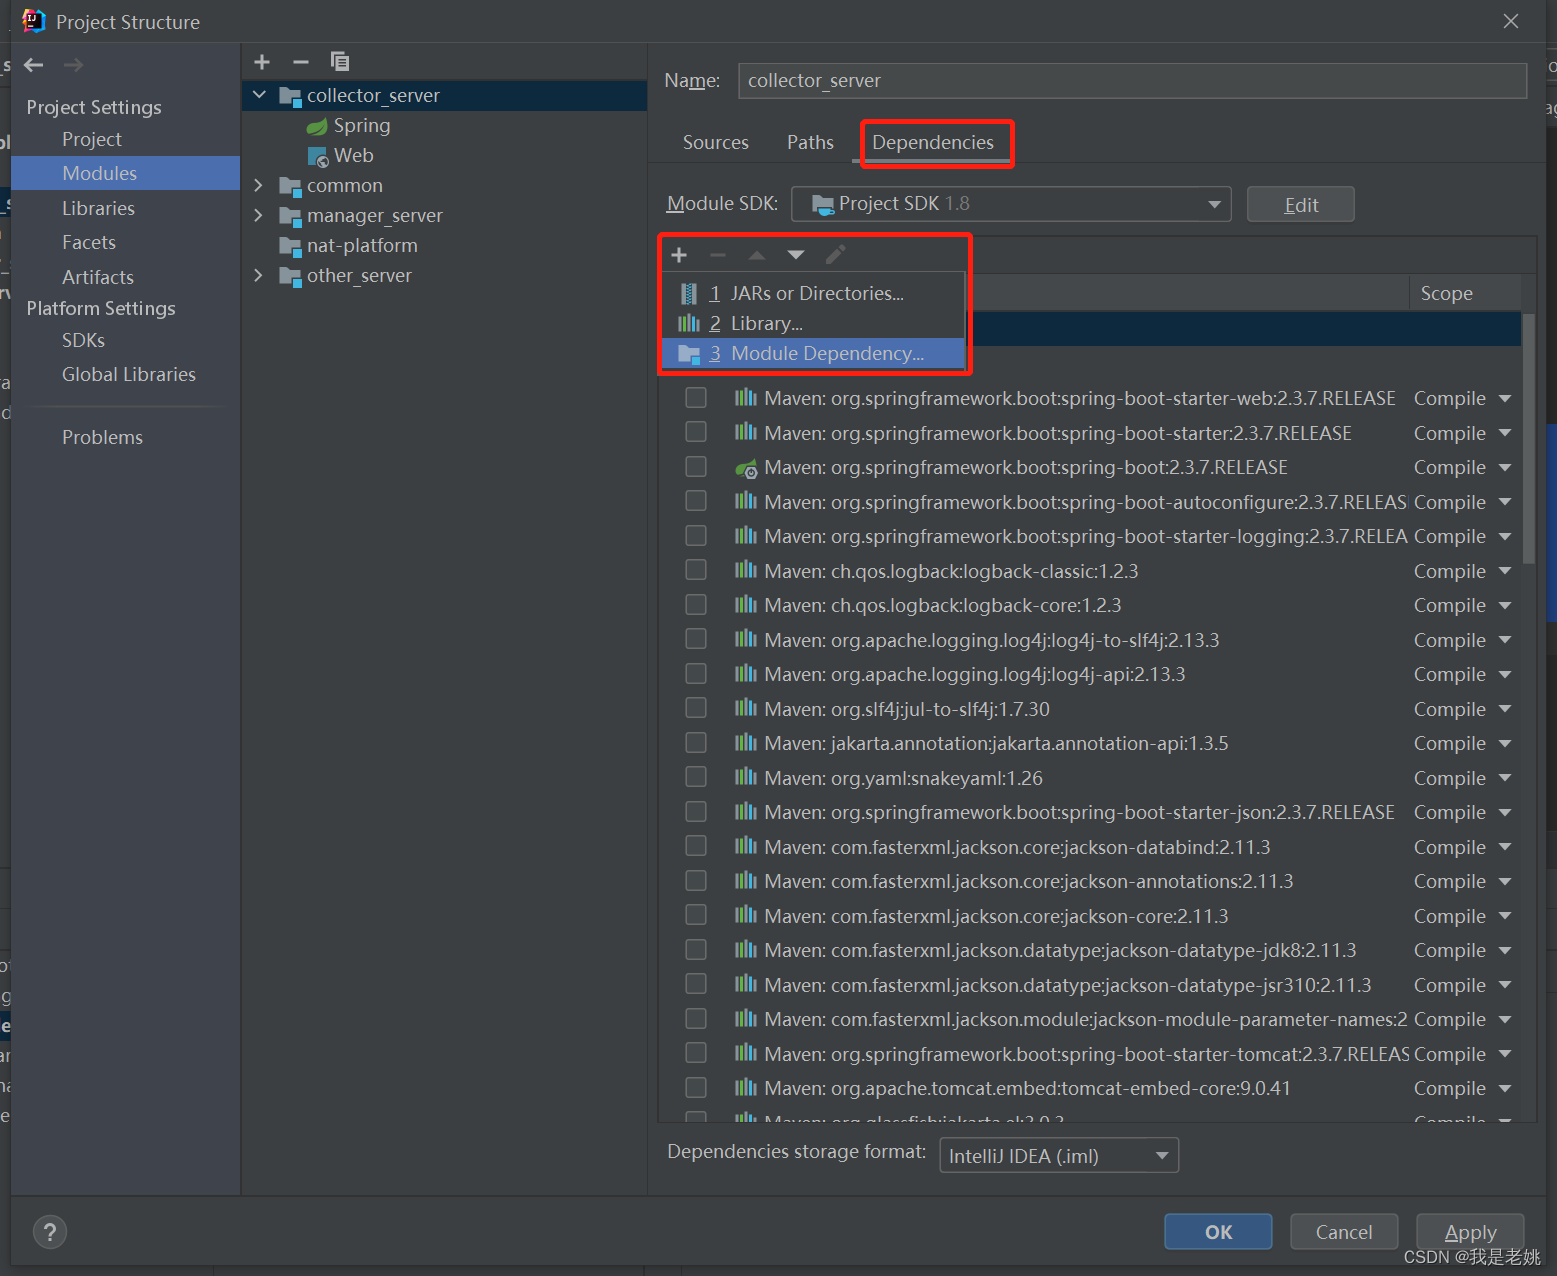Choose JARs or Directories option
The width and height of the screenshot is (1557, 1276).
813,294
